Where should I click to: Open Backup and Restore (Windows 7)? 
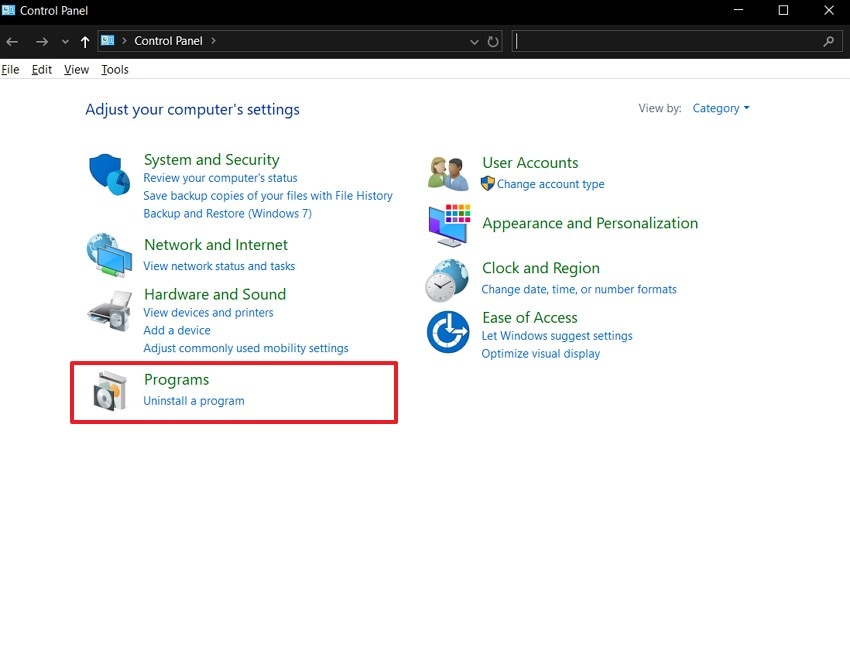[x=227, y=214]
